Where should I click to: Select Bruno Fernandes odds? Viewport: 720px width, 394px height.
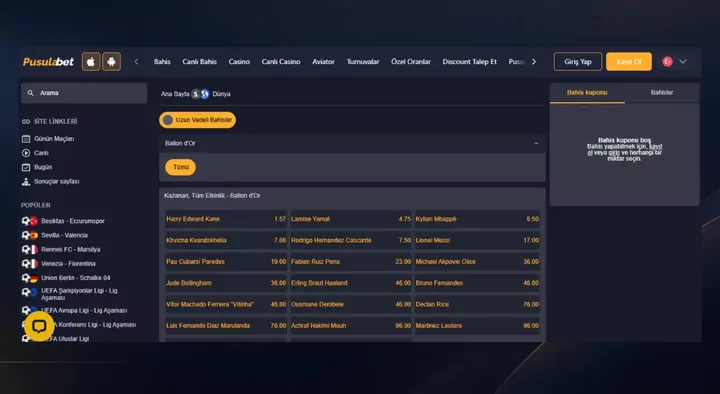pos(477,283)
